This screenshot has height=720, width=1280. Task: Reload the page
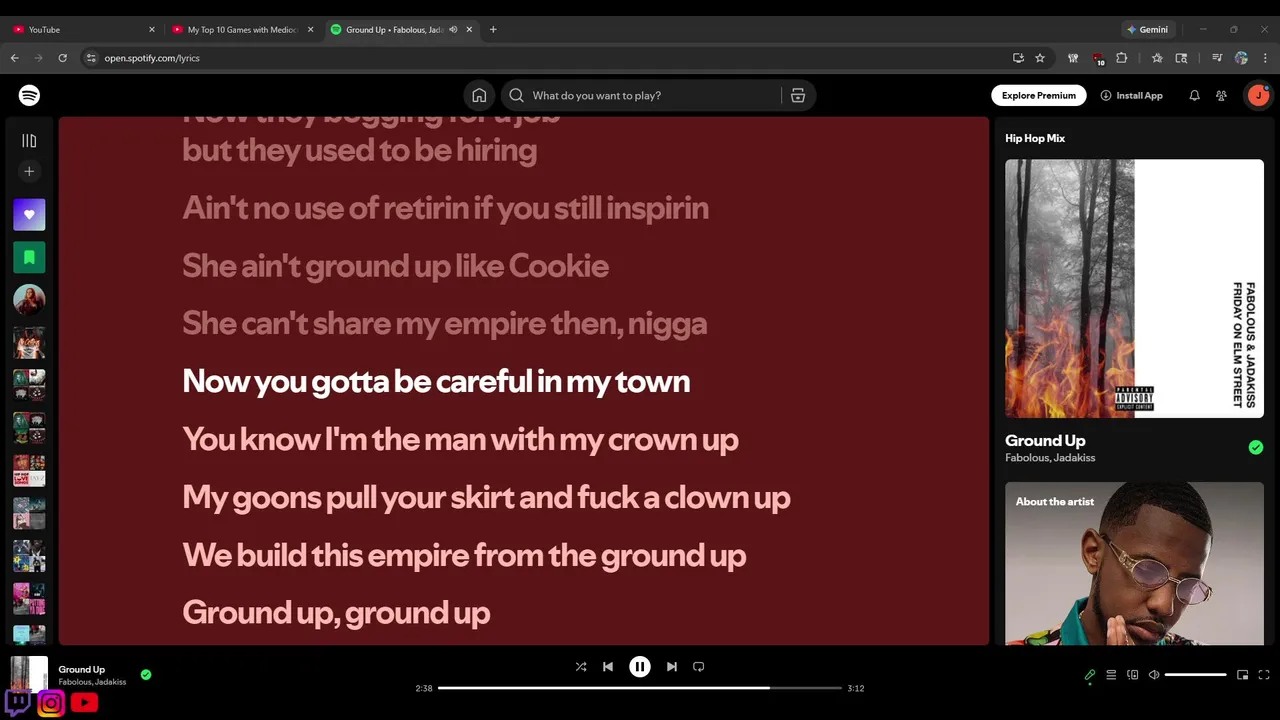coord(63,58)
